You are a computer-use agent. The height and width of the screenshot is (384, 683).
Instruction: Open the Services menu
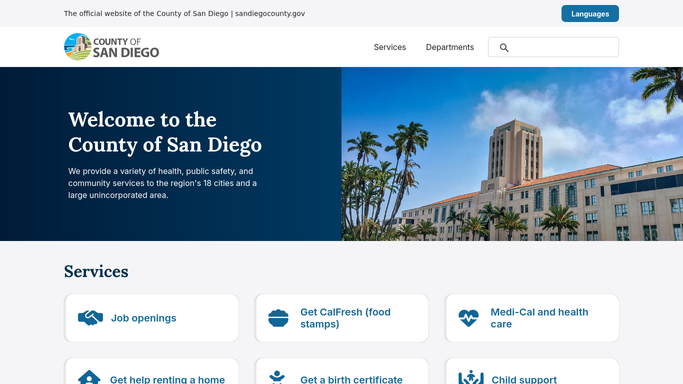pos(390,47)
